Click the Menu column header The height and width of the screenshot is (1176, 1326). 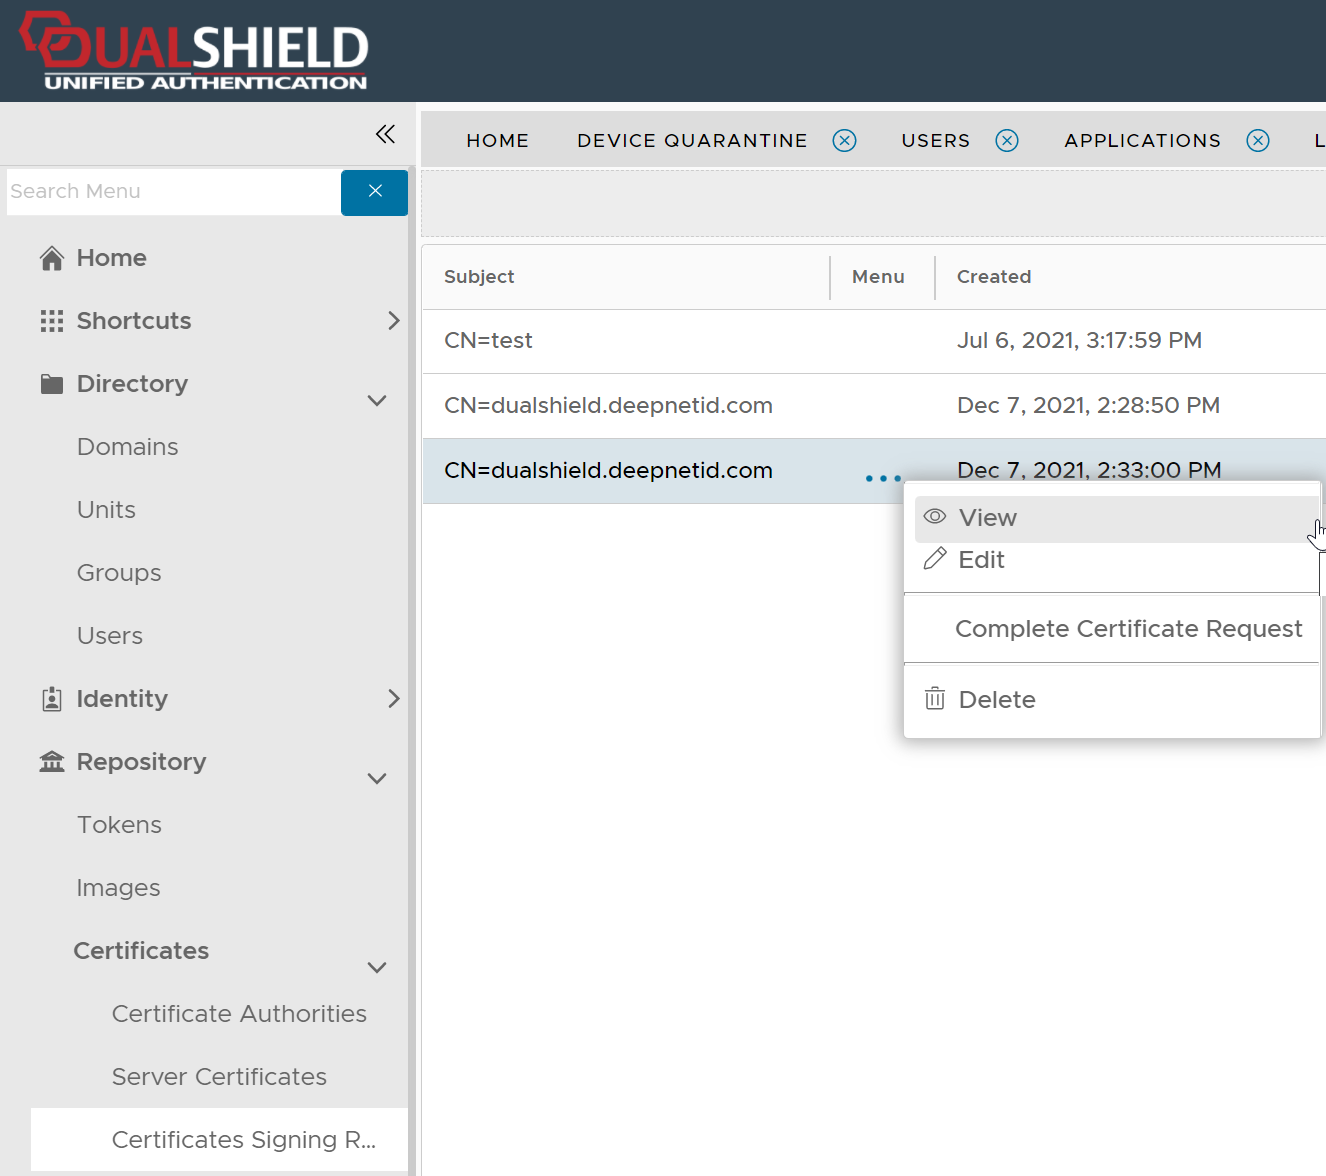click(878, 277)
